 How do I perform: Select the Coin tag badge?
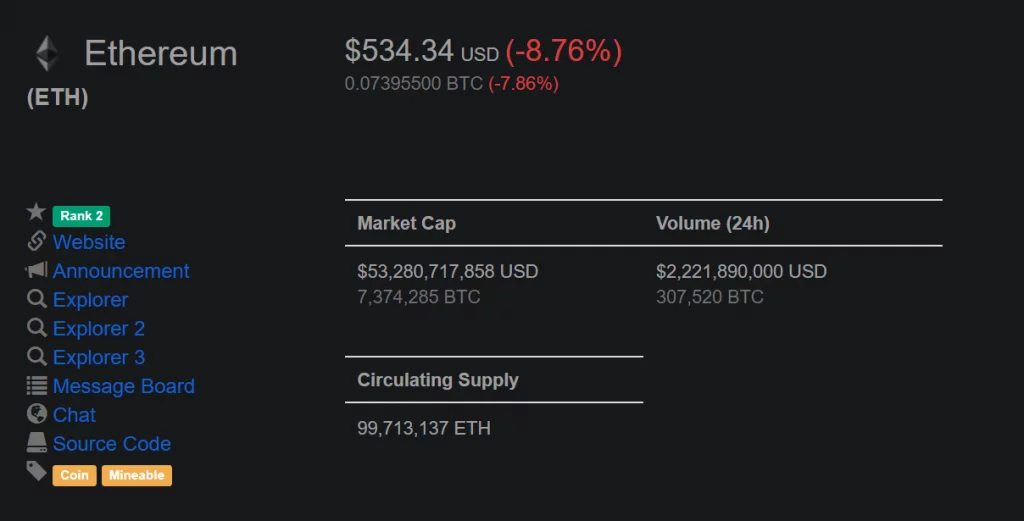pyautogui.click(x=74, y=475)
